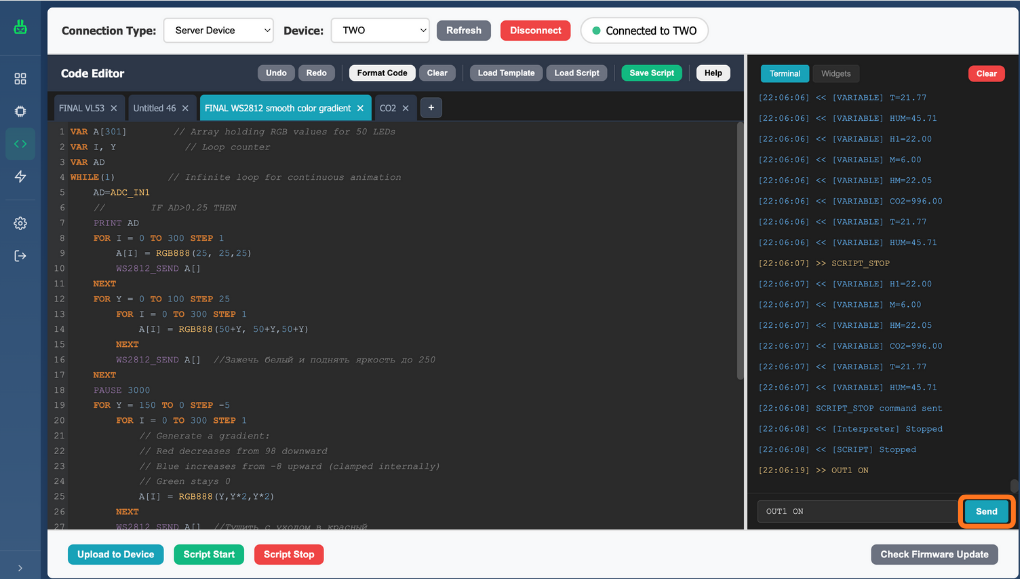Add a new editor tab with plus
The height and width of the screenshot is (579, 1020).
[x=430, y=108]
